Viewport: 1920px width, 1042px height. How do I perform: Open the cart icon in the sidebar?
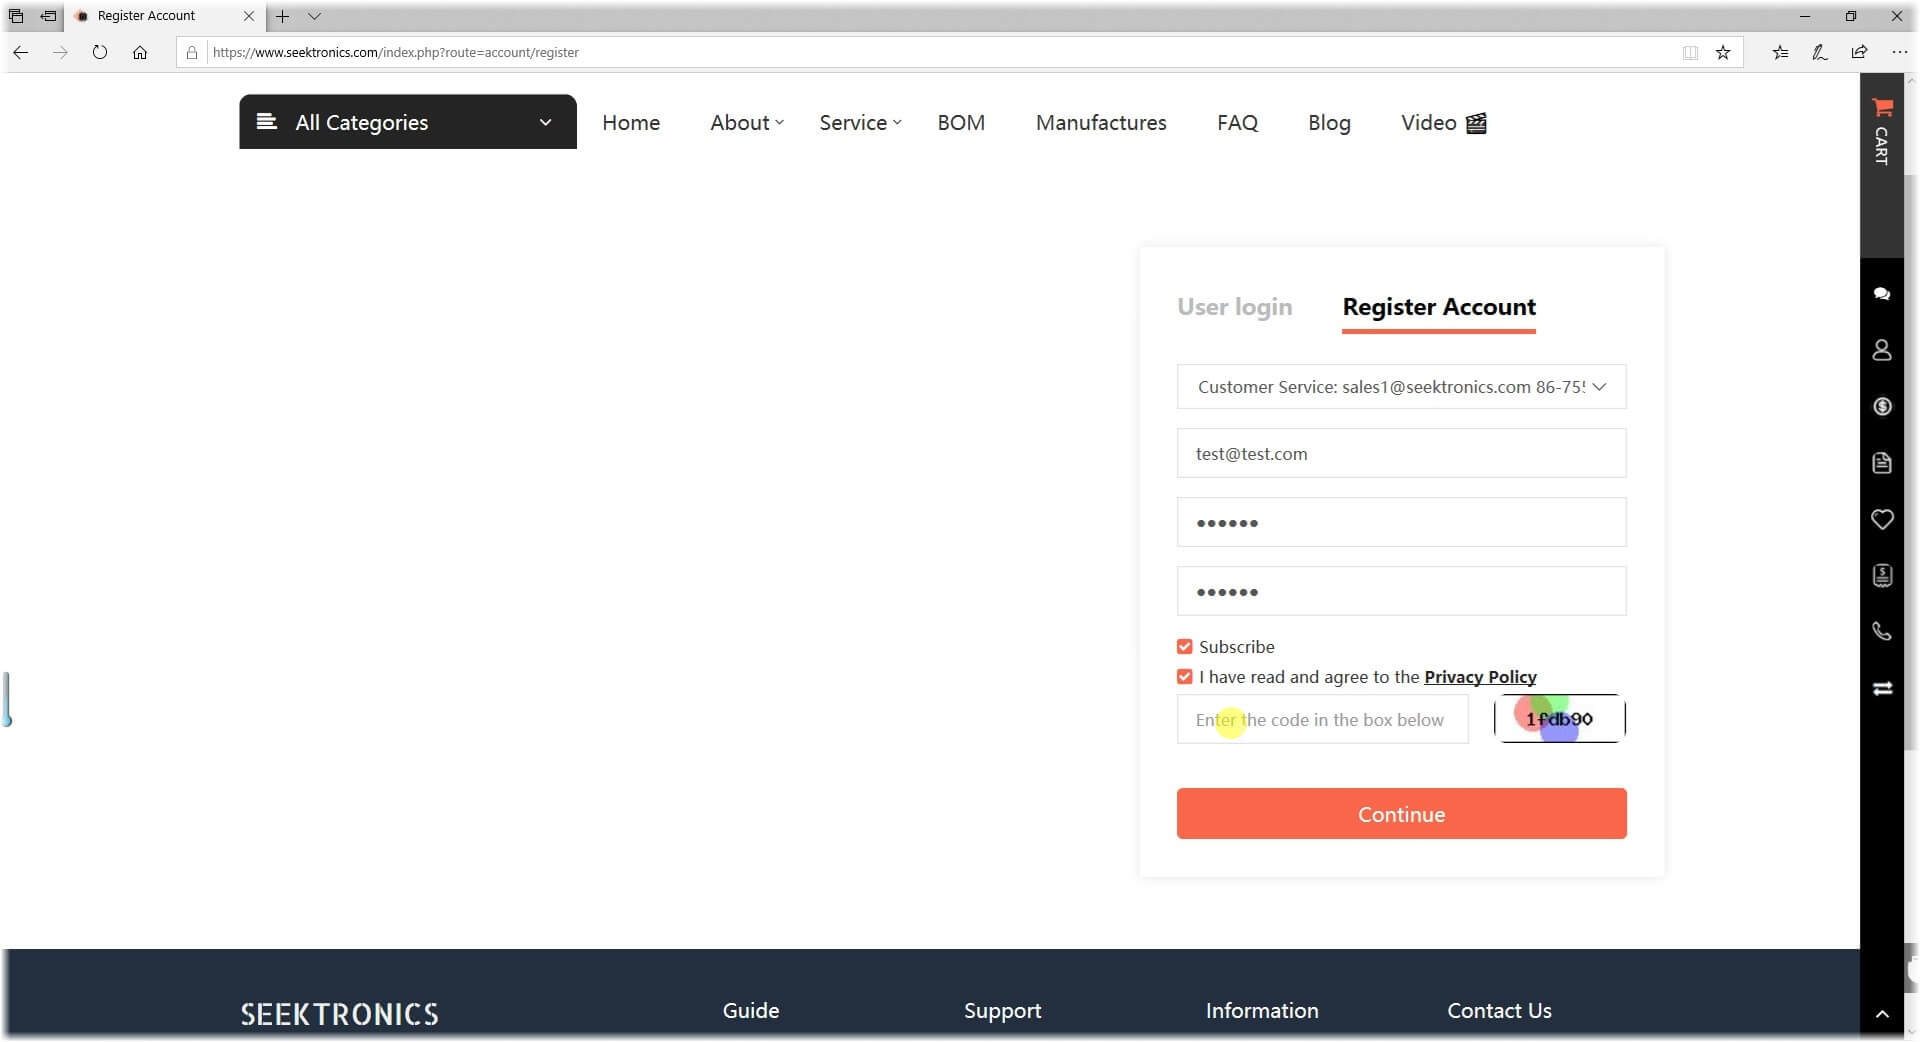point(1882,108)
